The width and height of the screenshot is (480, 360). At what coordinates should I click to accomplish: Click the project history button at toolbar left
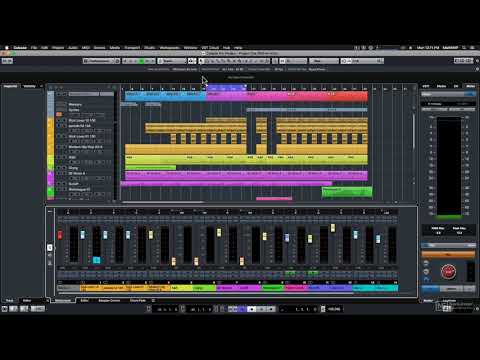coord(7,61)
